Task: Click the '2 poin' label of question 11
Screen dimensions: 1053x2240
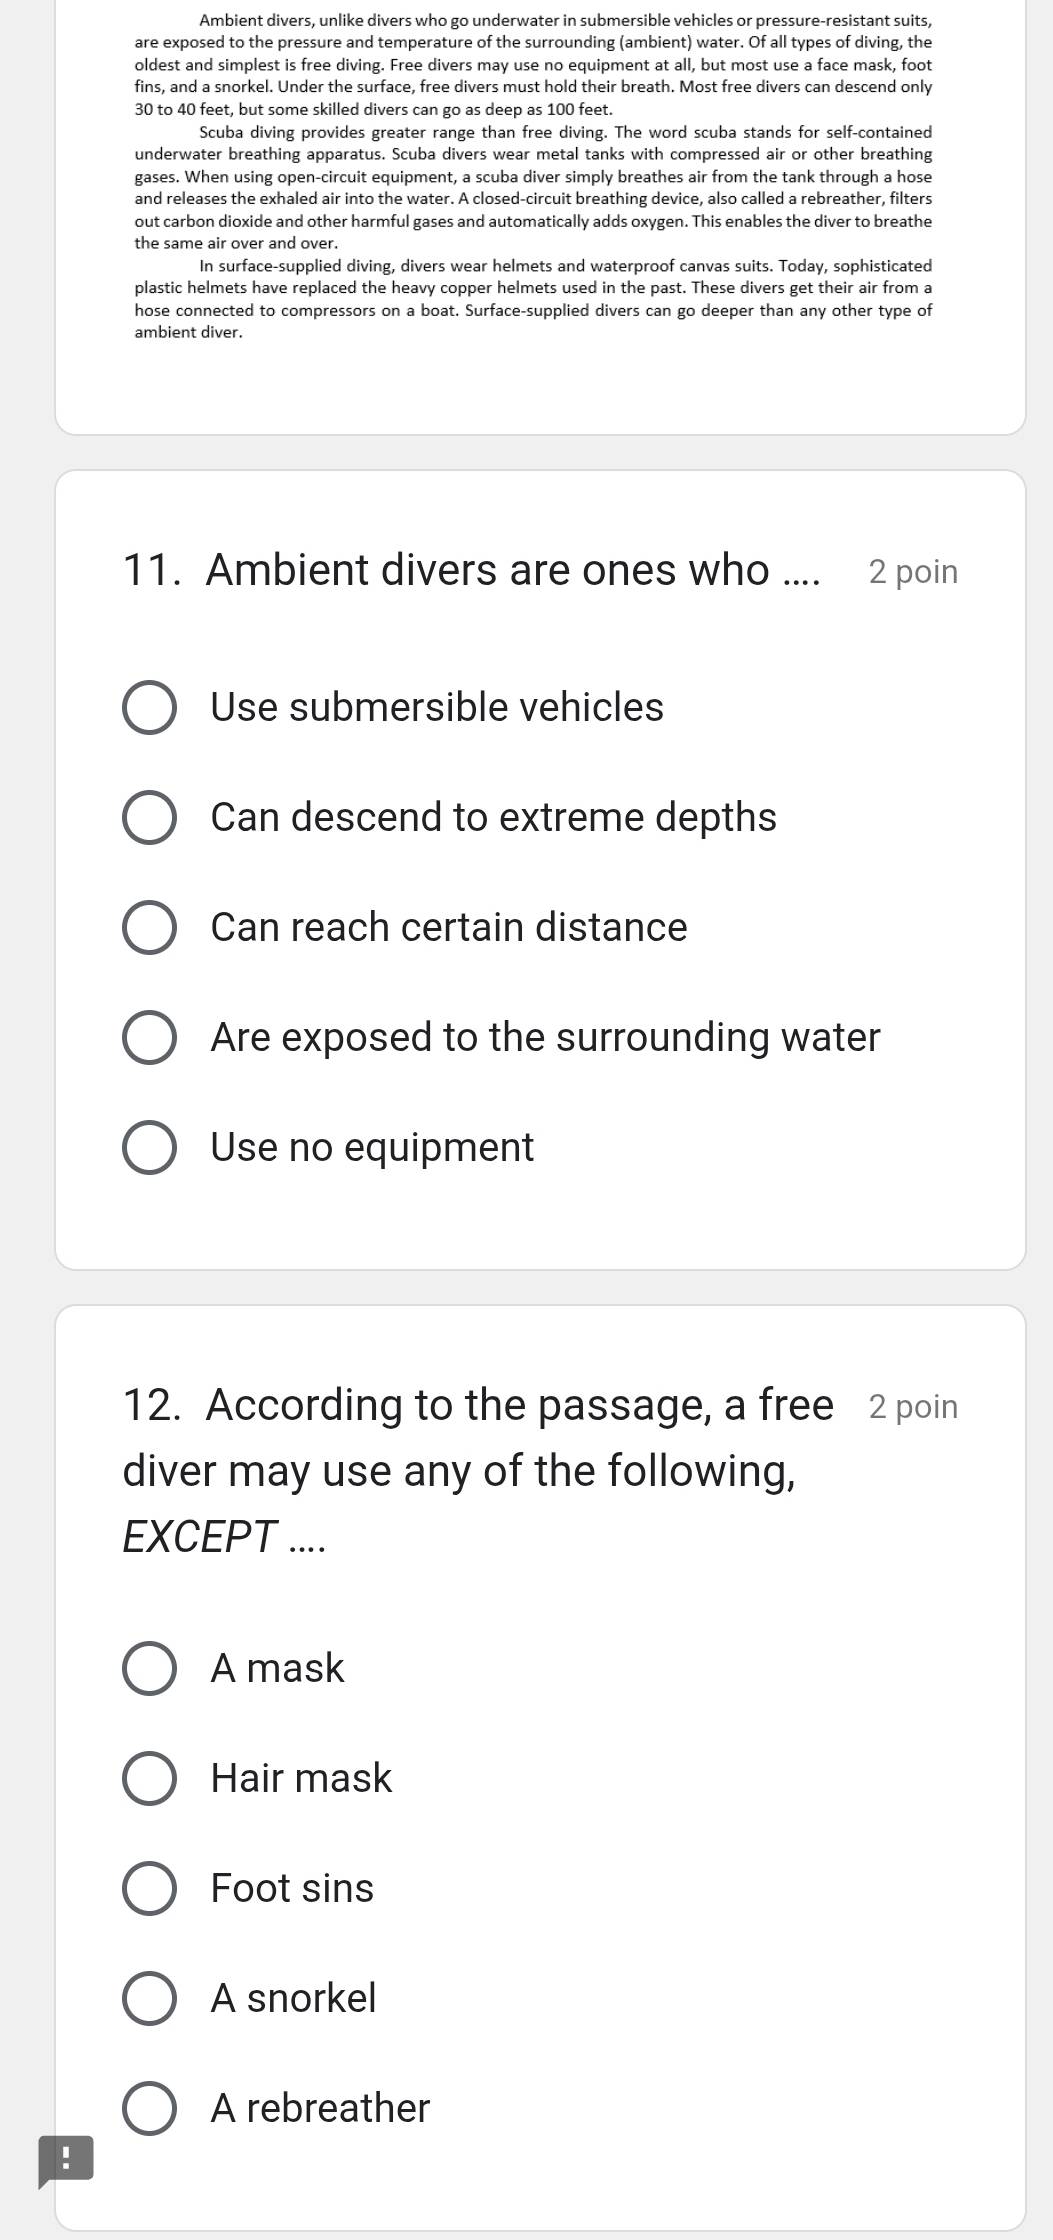Action: click(913, 572)
